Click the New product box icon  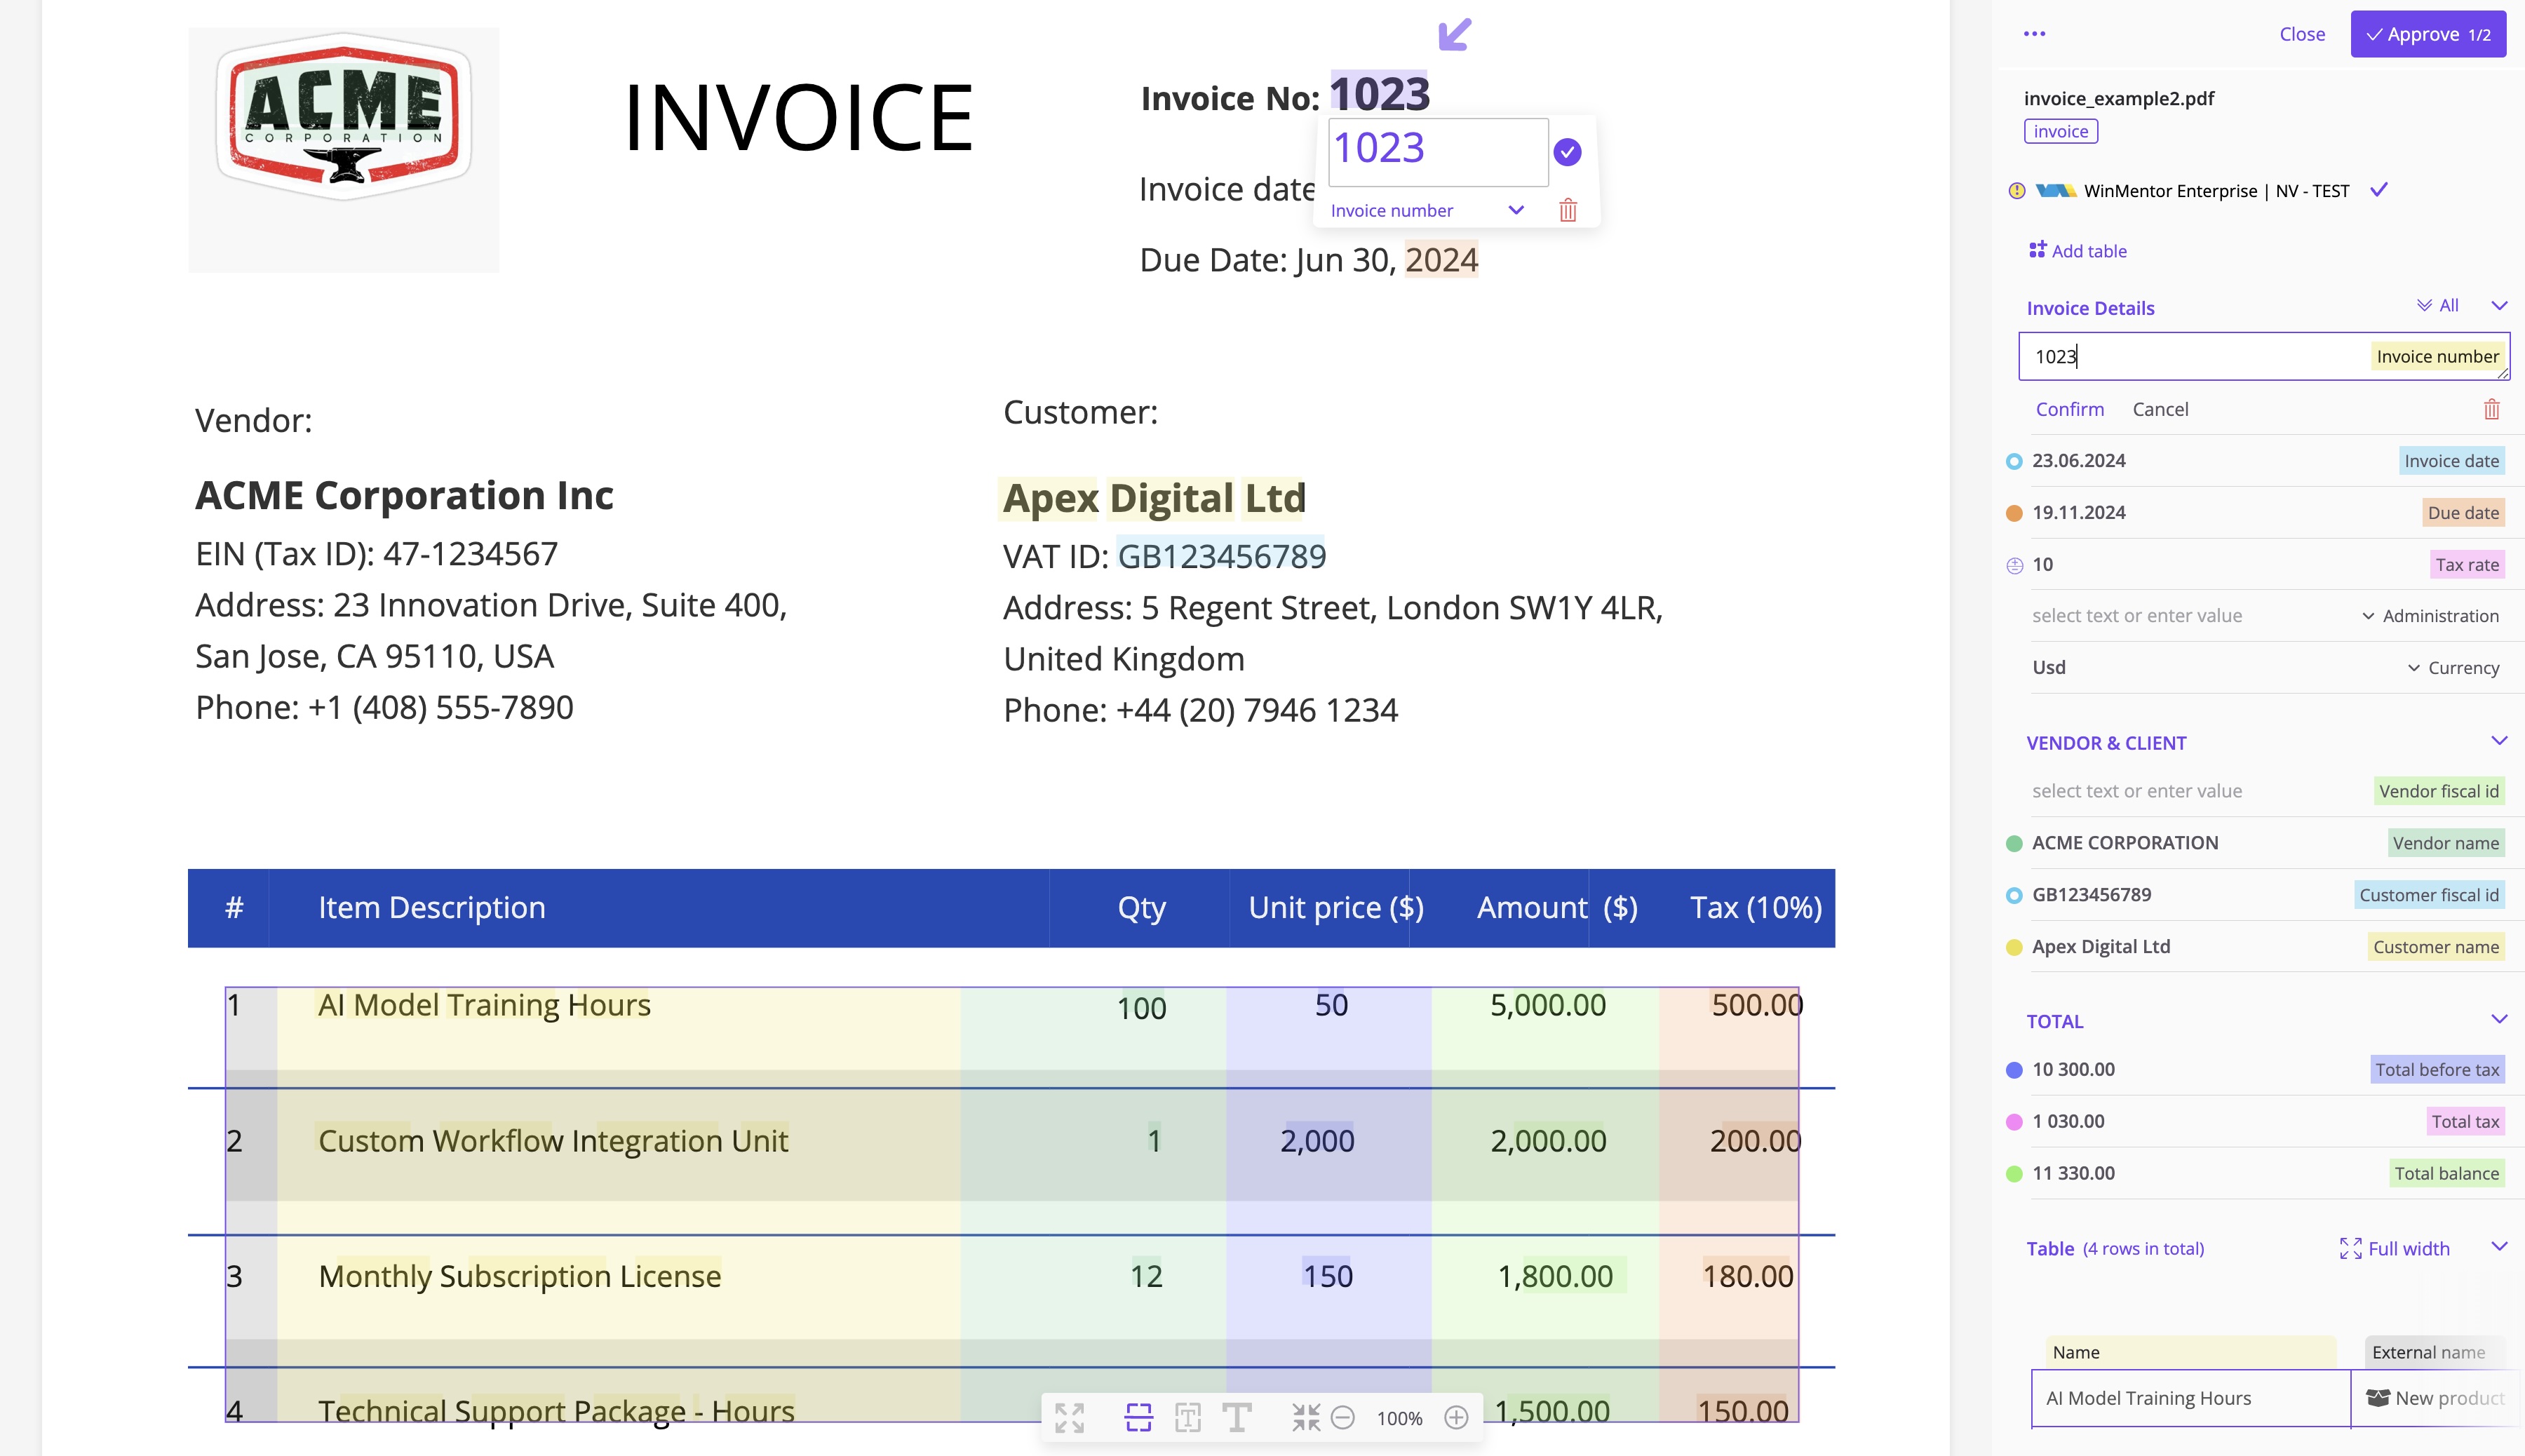pyautogui.click(x=2377, y=1398)
